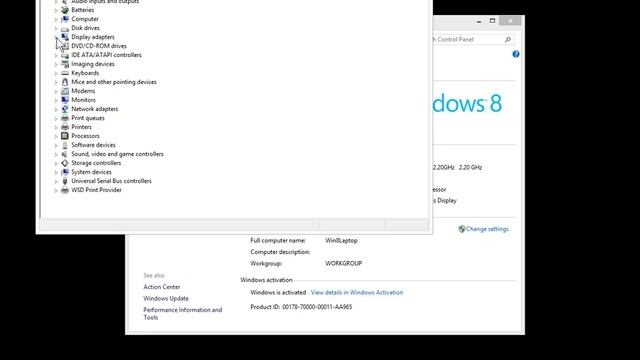
Task: Select the Imaging devices label
Action: [x=93, y=64]
